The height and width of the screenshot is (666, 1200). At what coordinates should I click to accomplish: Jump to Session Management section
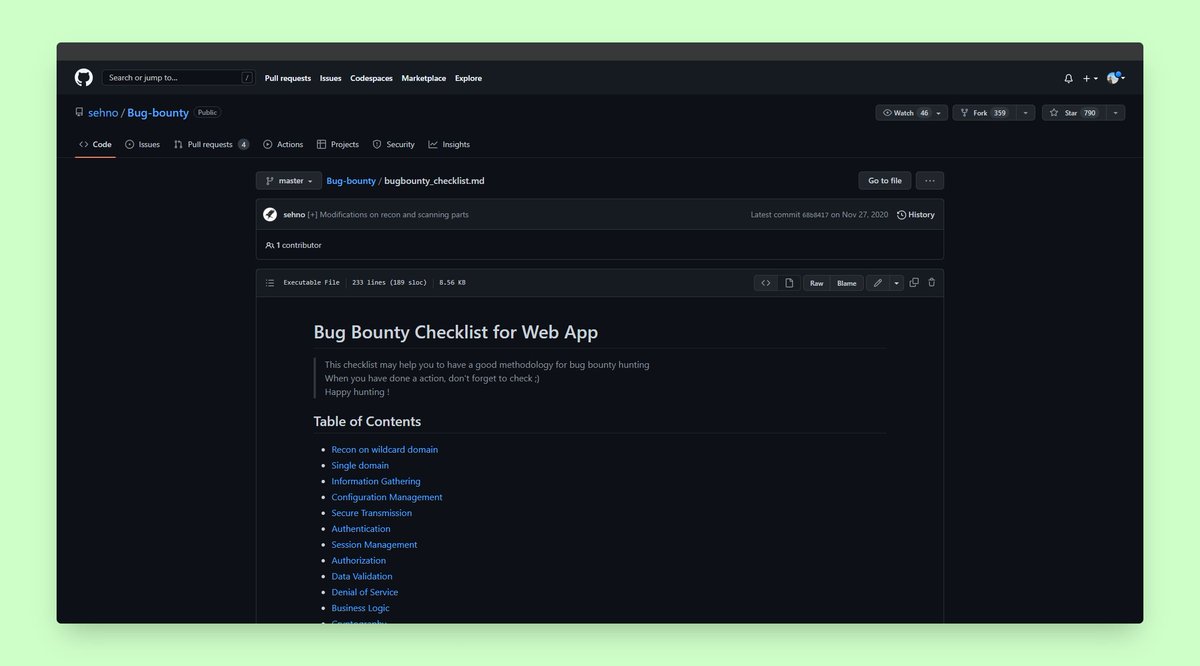(375, 545)
